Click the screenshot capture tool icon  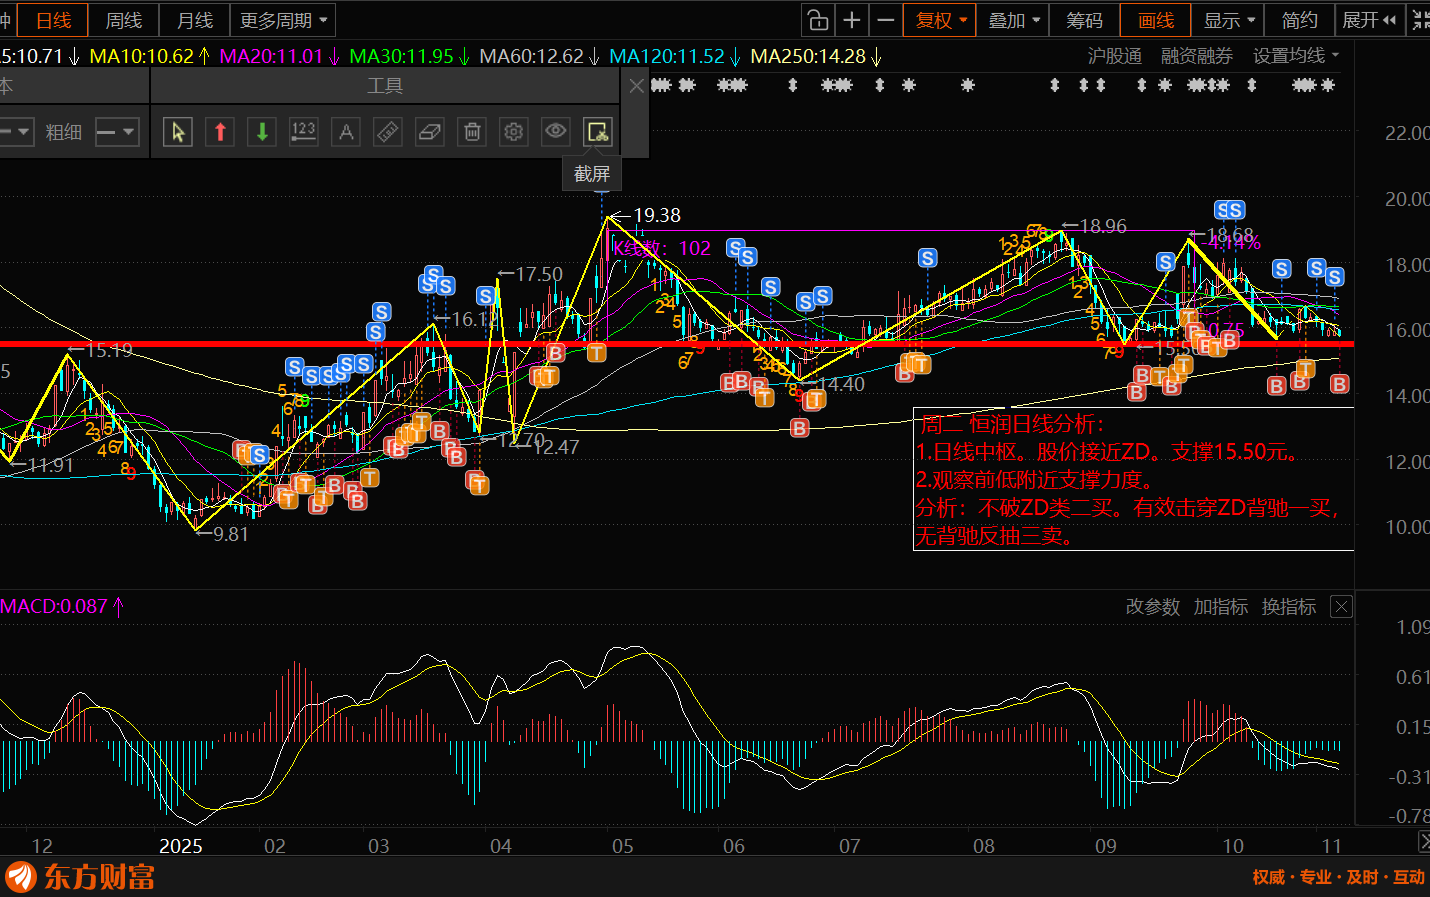(x=597, y=132)
